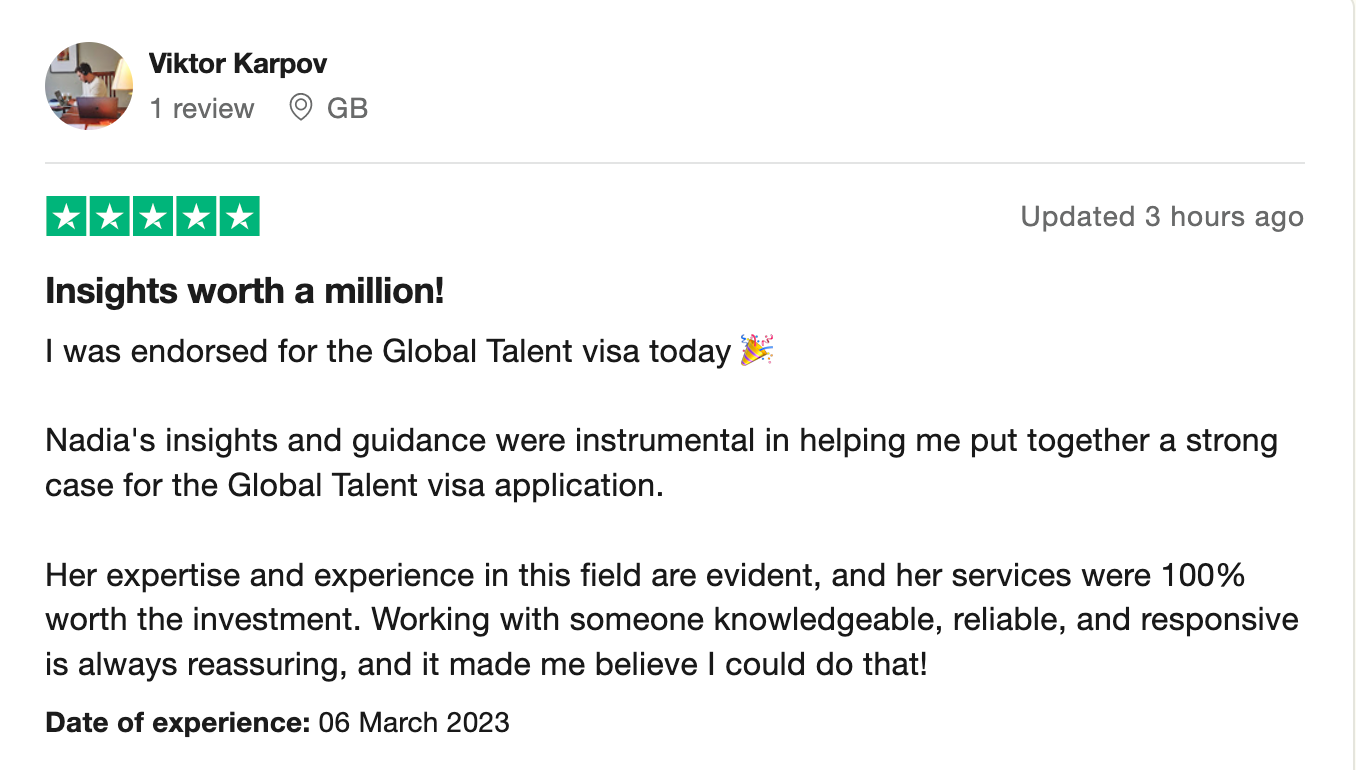Click the party popper emoji
1356x770 pixels.
click(757, 350)
